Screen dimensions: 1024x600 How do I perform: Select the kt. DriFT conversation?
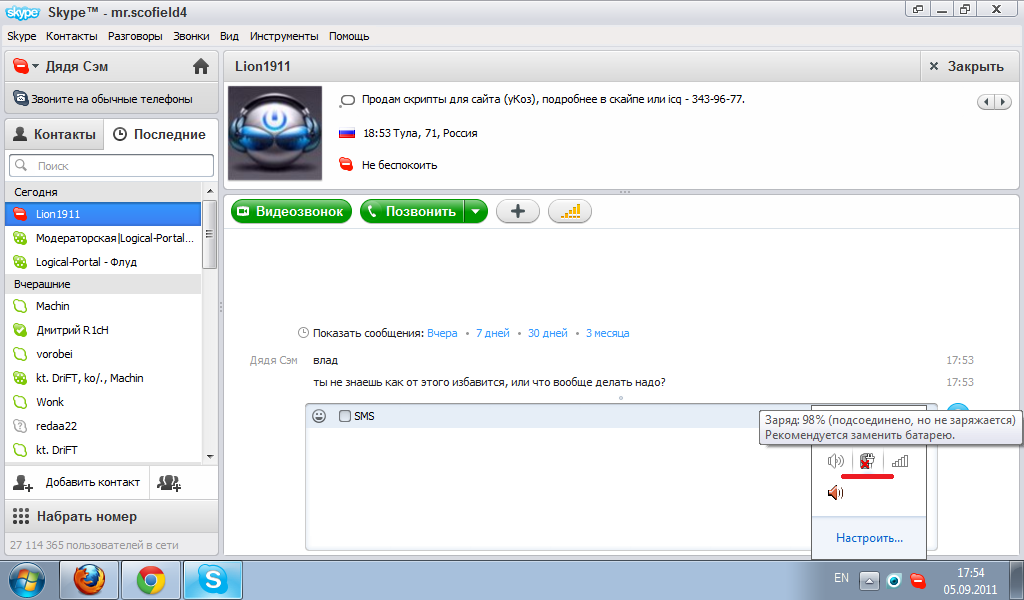(103, 450)
